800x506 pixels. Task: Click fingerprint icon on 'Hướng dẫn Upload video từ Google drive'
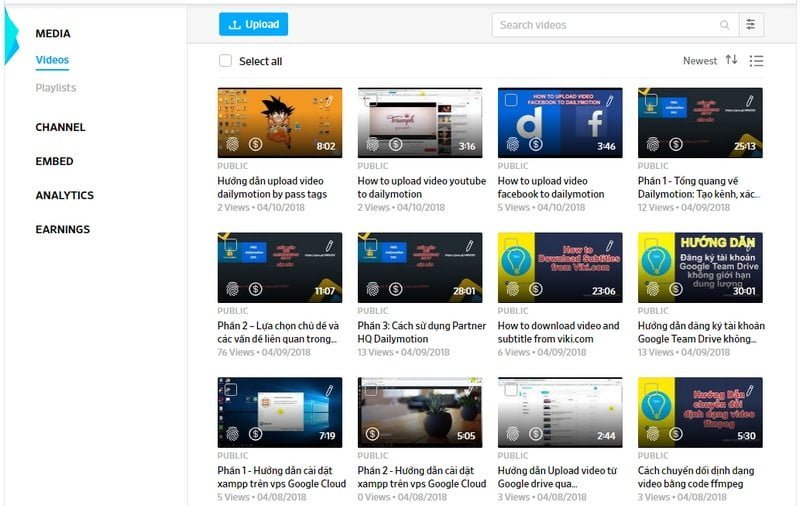click(513, 434)
